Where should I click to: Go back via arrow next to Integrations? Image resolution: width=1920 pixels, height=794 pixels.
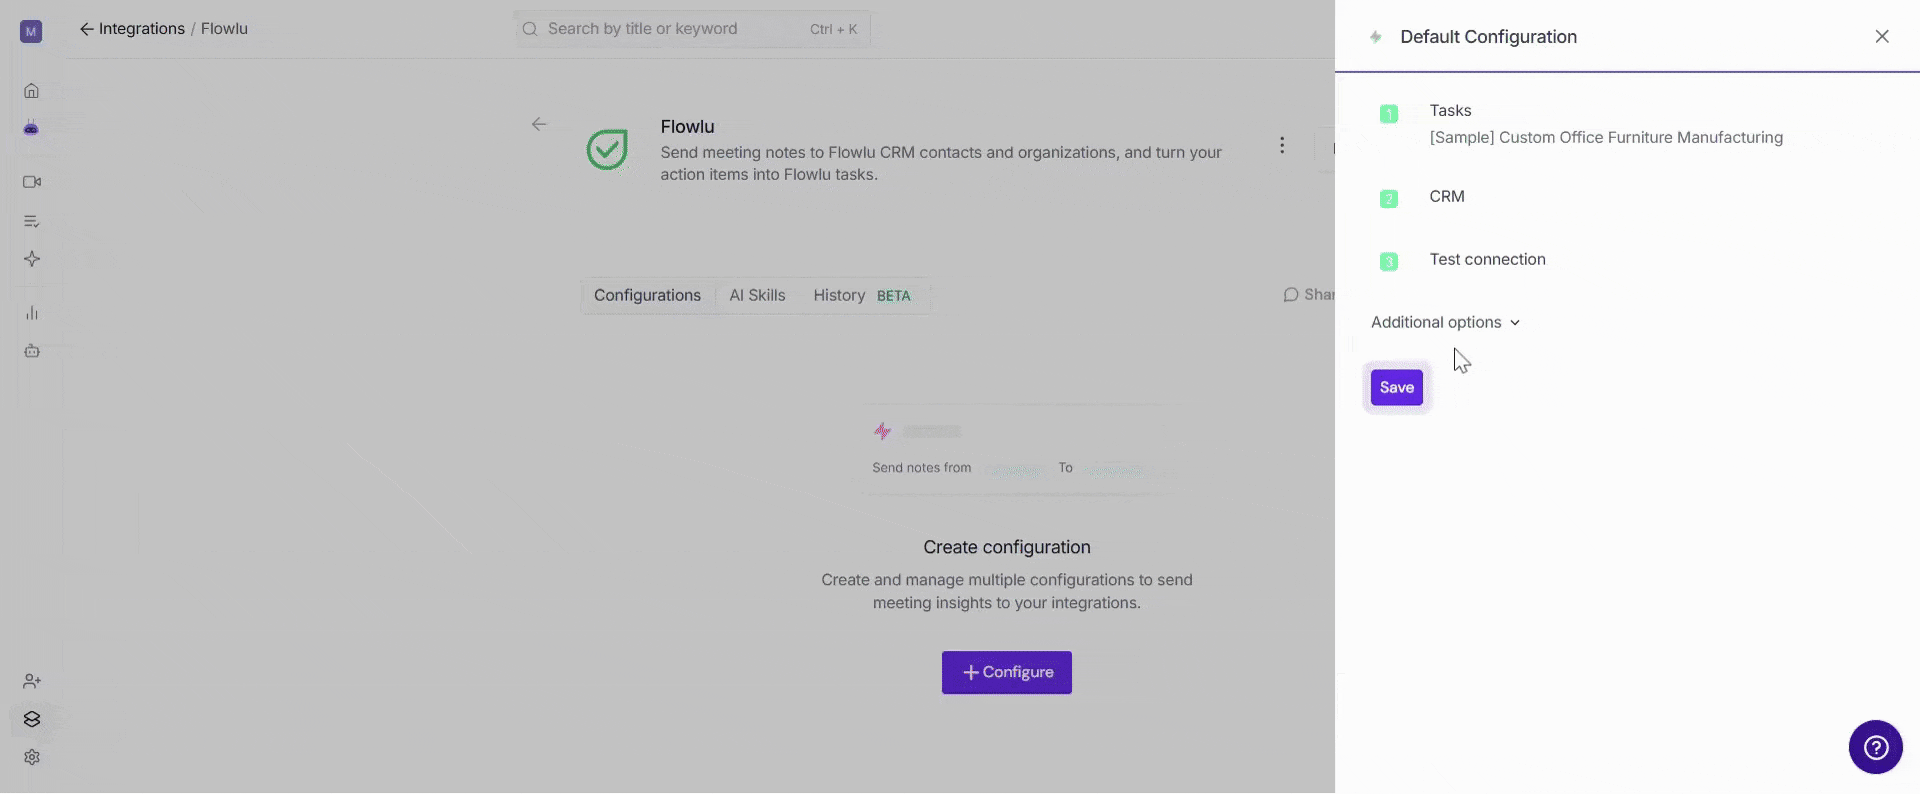pyautogui.click(x=87, y=29)
